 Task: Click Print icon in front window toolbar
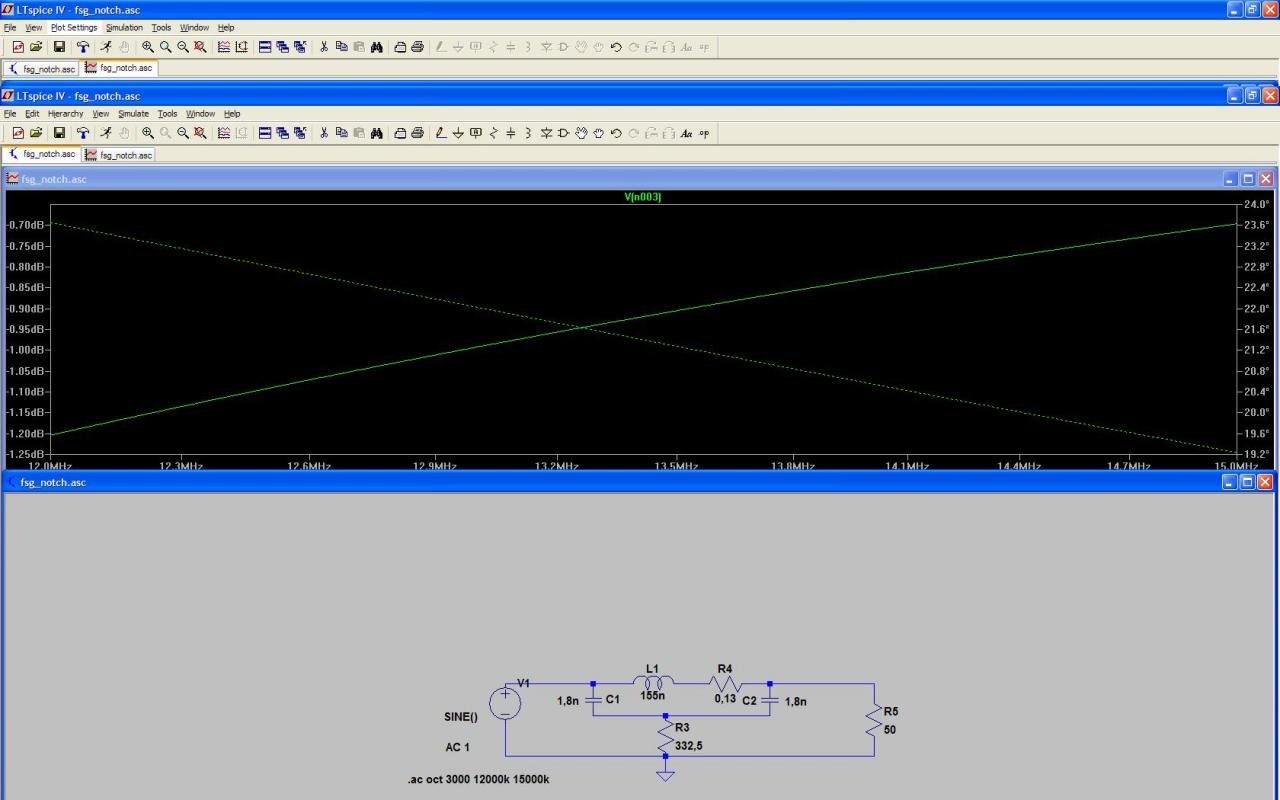418,133
